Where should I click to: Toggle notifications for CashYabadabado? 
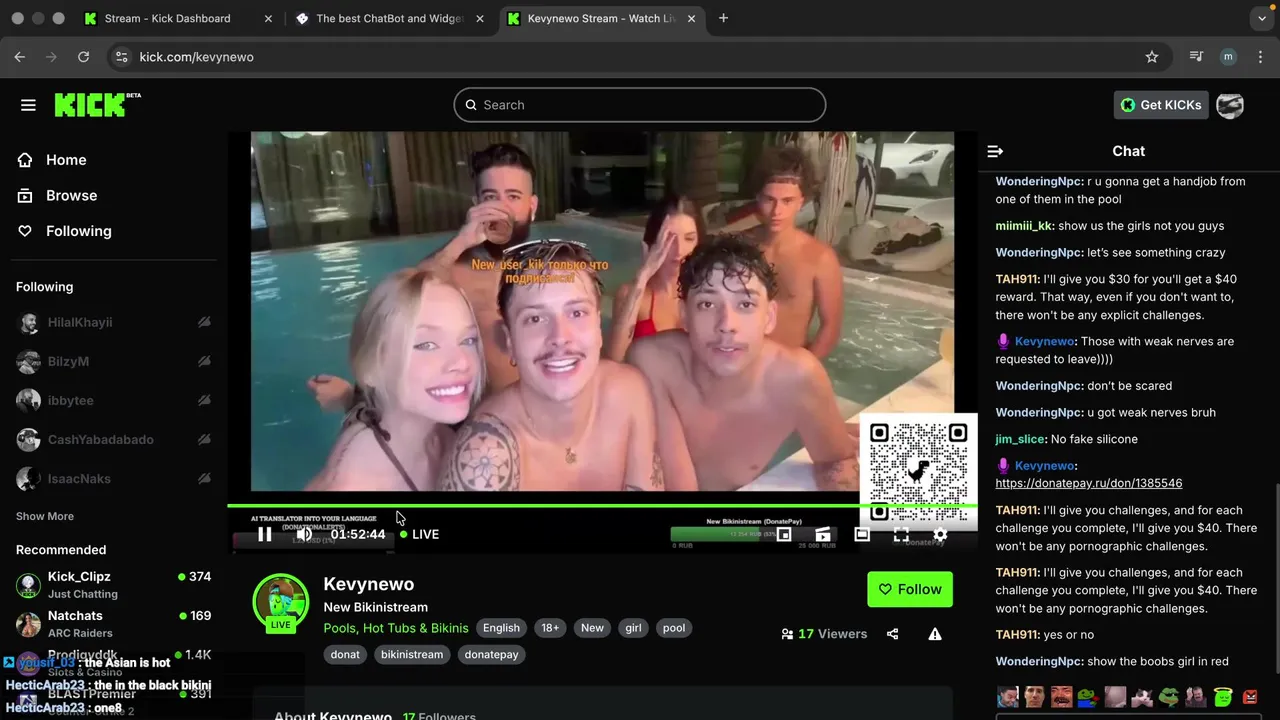point(204,439)
